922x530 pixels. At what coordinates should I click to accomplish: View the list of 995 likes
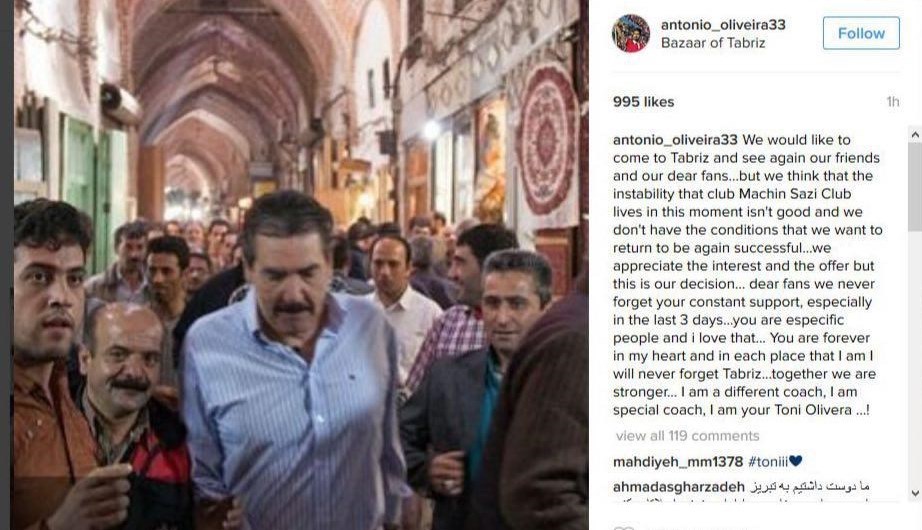click(x=643, y=102)
